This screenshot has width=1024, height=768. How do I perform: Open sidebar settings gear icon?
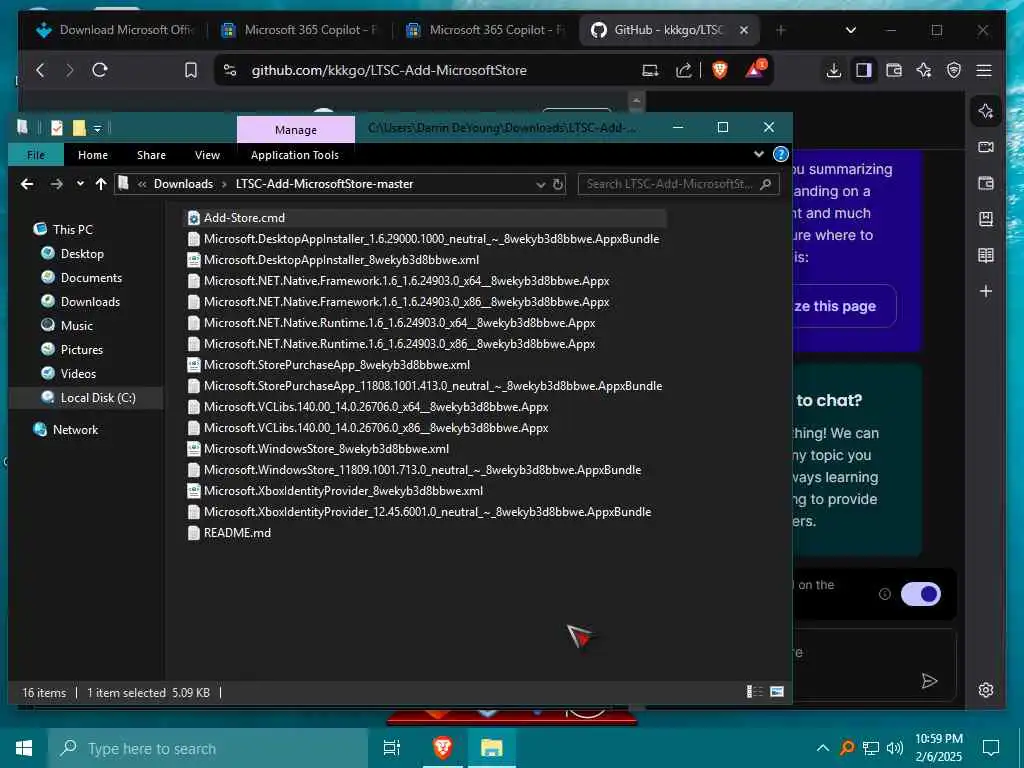tap(985, 690)
